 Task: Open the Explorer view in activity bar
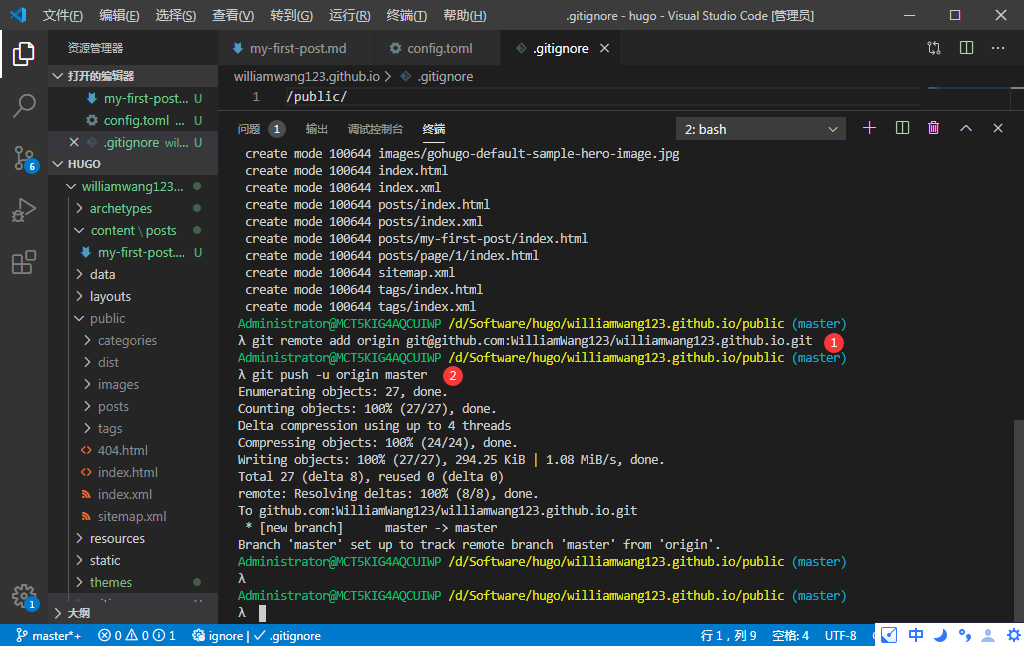pyautogui.click(x=24, y=54)
